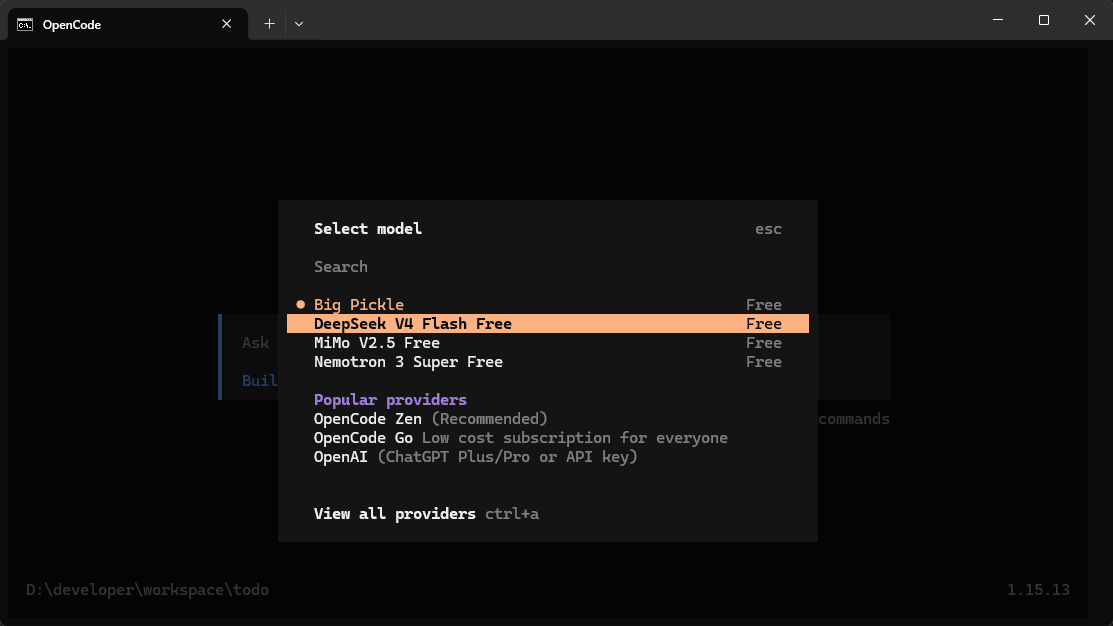Click 'Low cost subscription for everyone' text

[x=575, y=438]
